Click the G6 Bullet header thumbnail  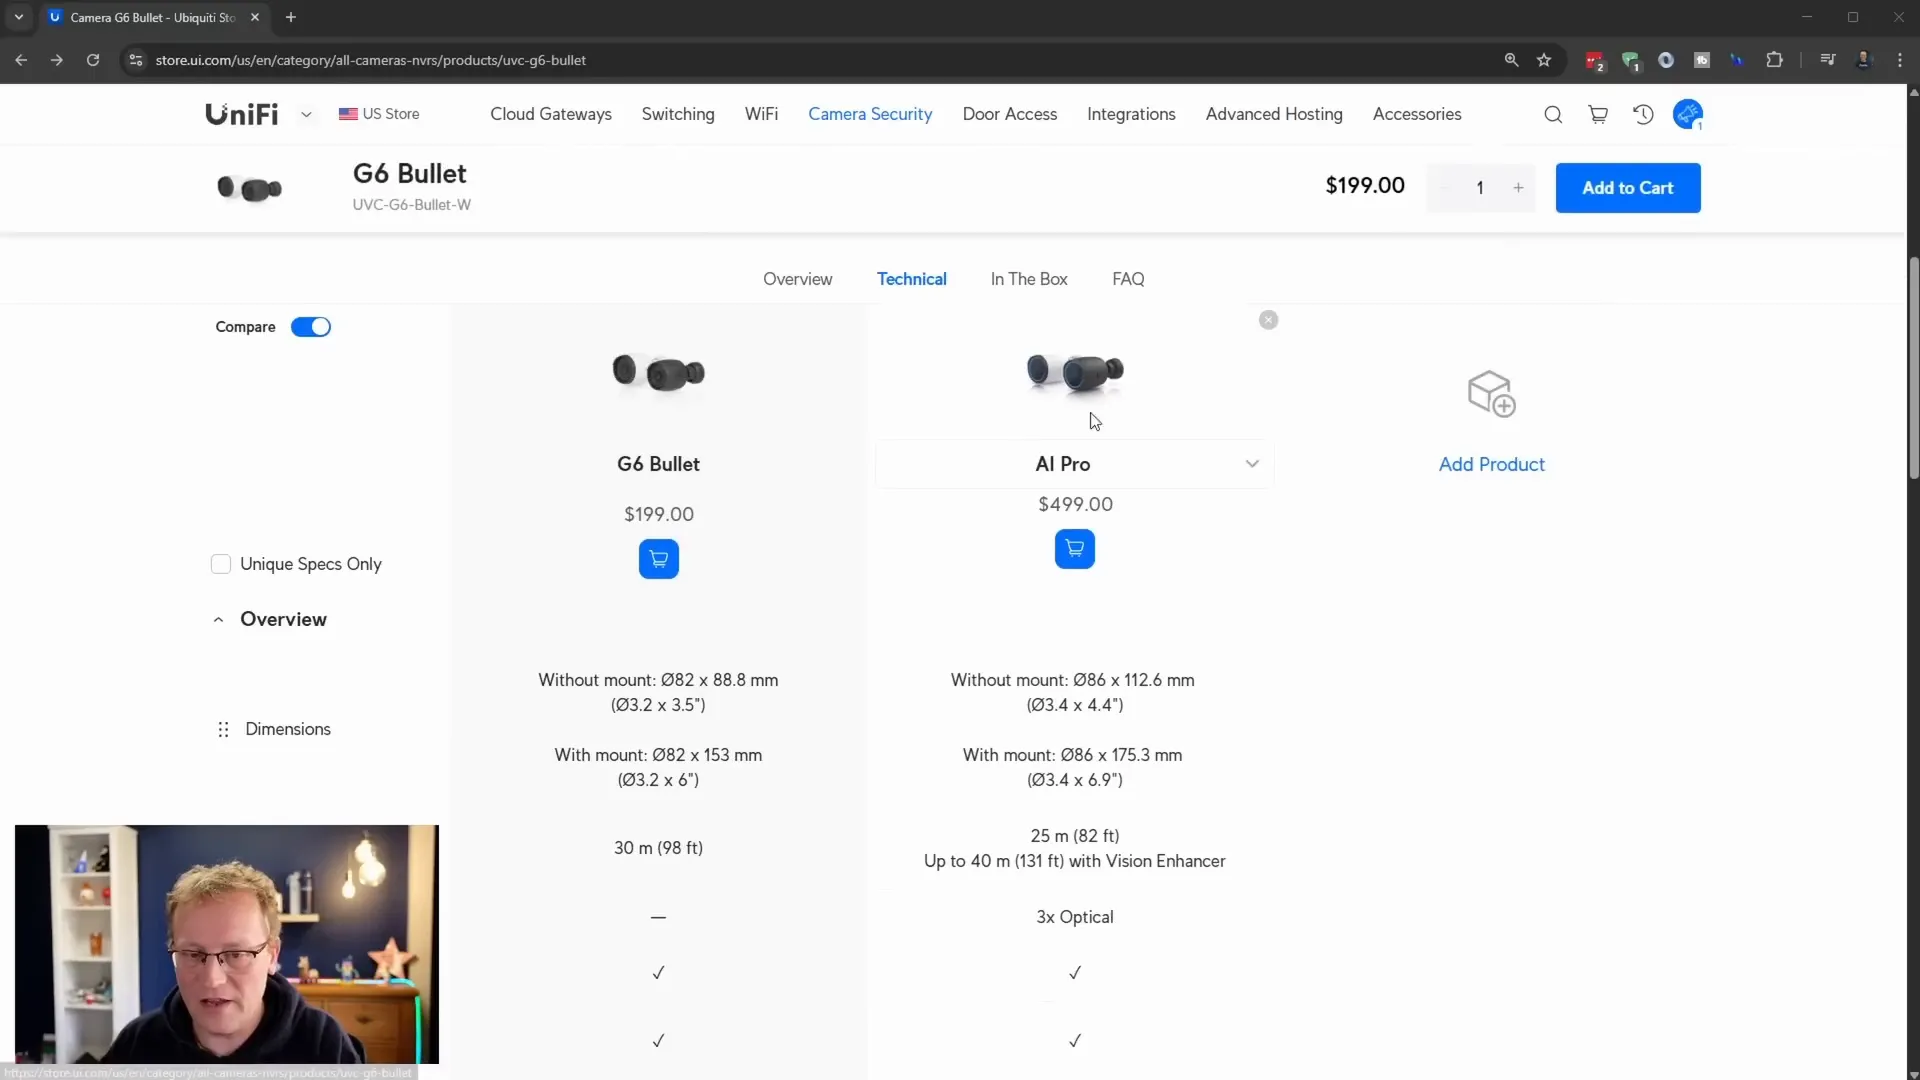[250, 188]
